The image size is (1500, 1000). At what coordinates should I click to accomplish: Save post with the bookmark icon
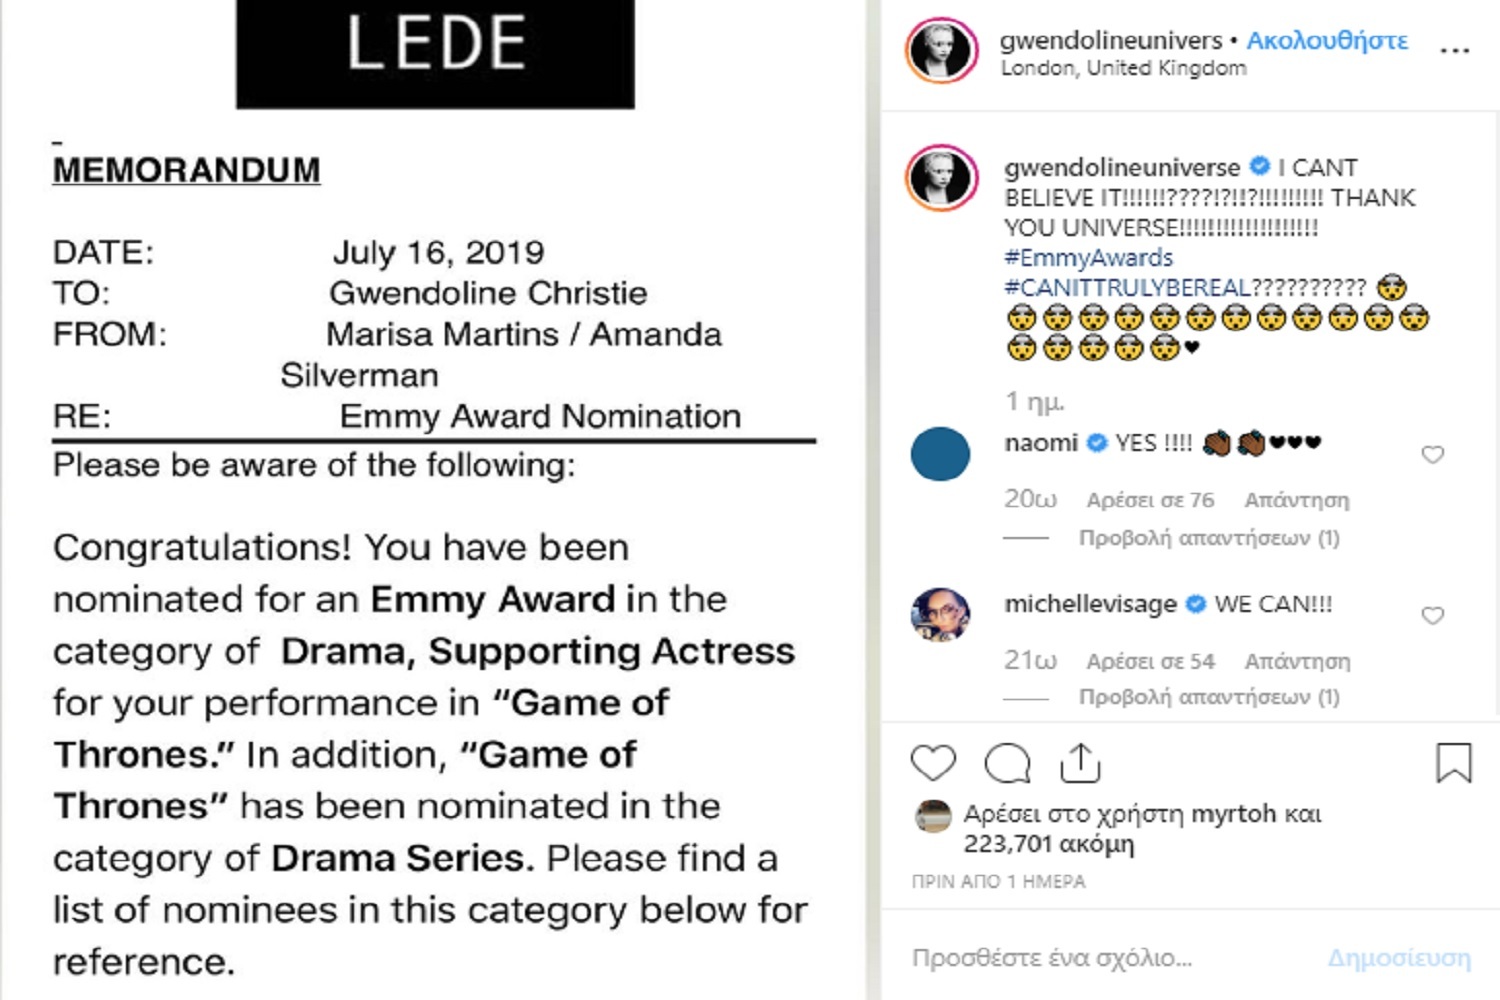1453,763
